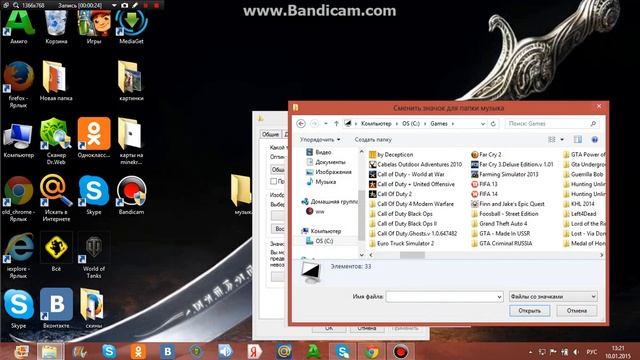Open the Chrome taskbar icon

[x=371, y=351]
